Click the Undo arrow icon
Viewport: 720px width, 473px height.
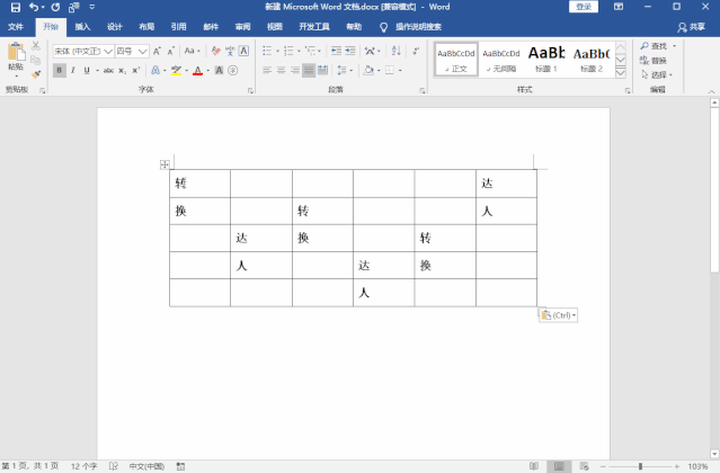click(34, 7)
